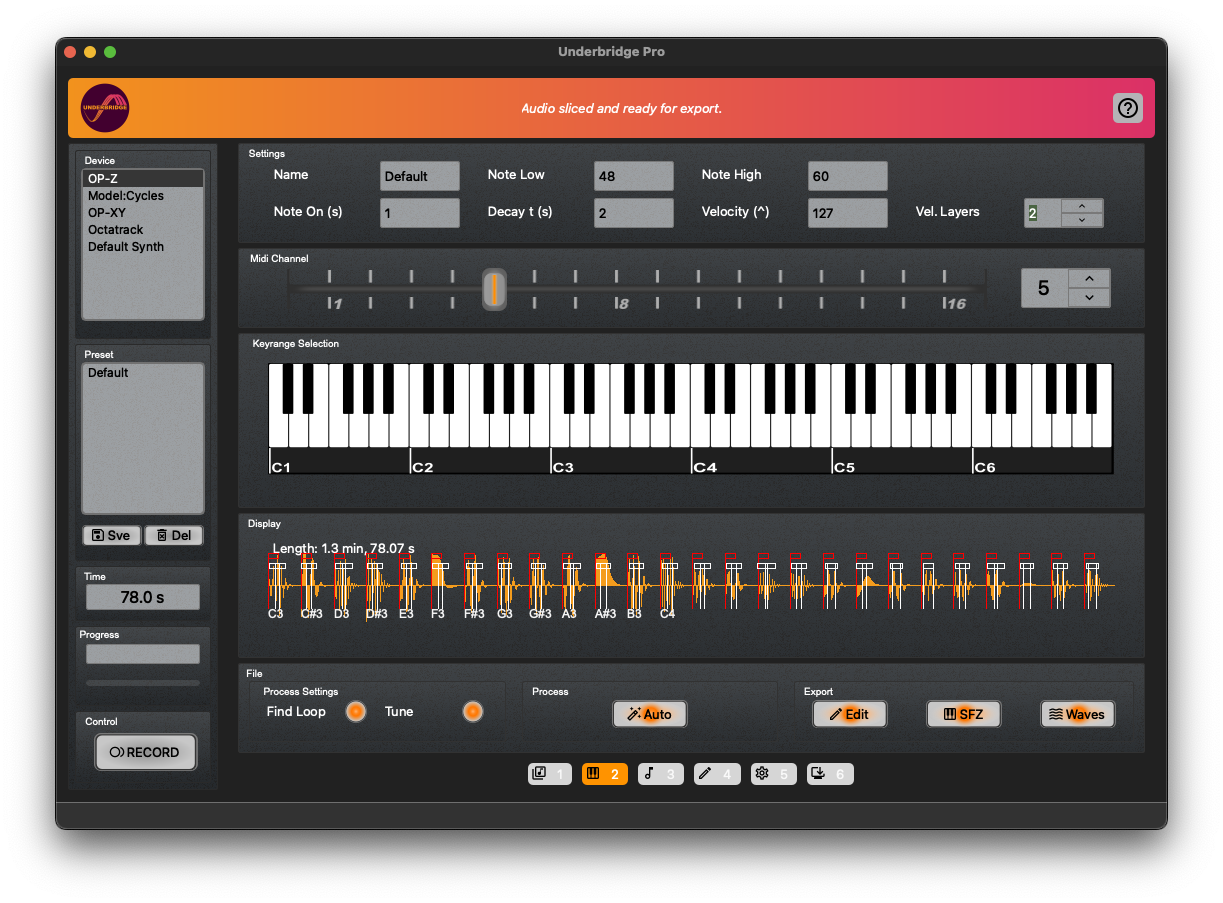The image size is (1223, 903).
Task: Click the Note Low field
Action: 634,176
